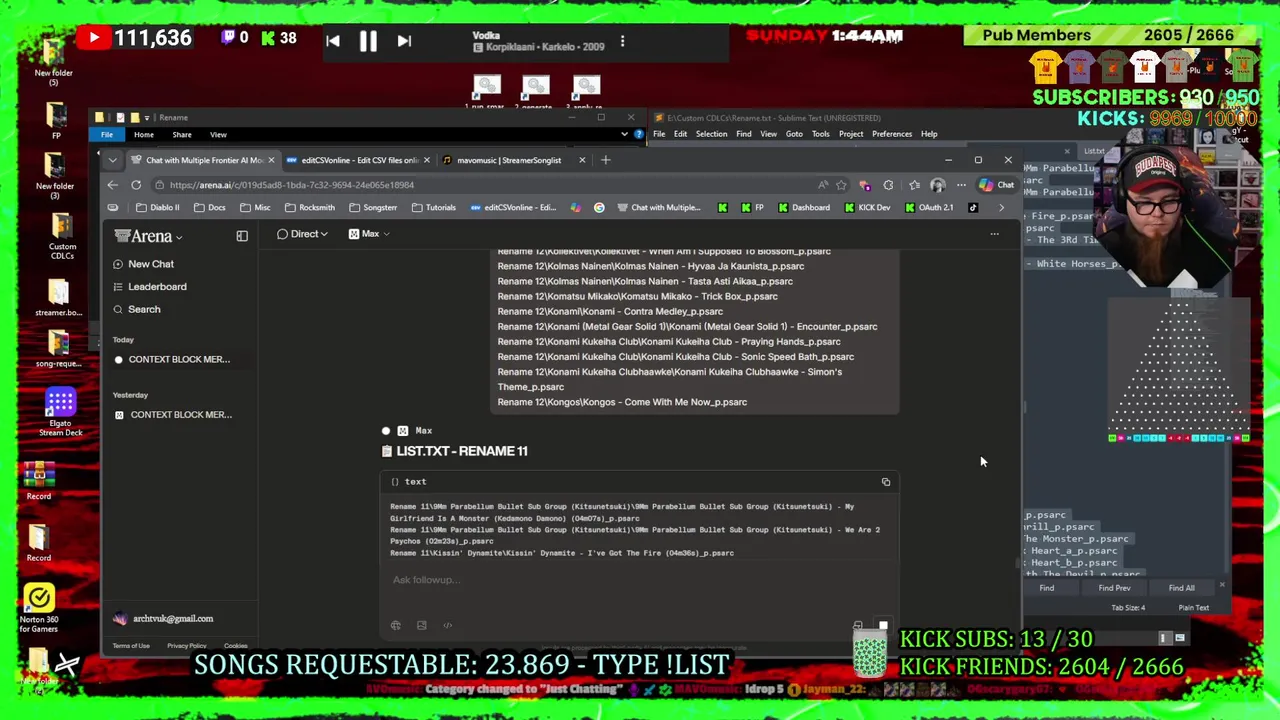Open Copilot Chat button in browser
This screenshot has width=1280, height=720.
click(x=997, y=185)
